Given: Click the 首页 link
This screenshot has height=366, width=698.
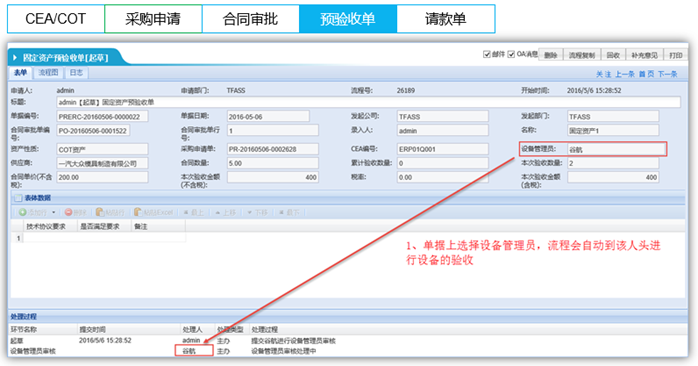Looking at the screenshot, I should pos(646,74).
